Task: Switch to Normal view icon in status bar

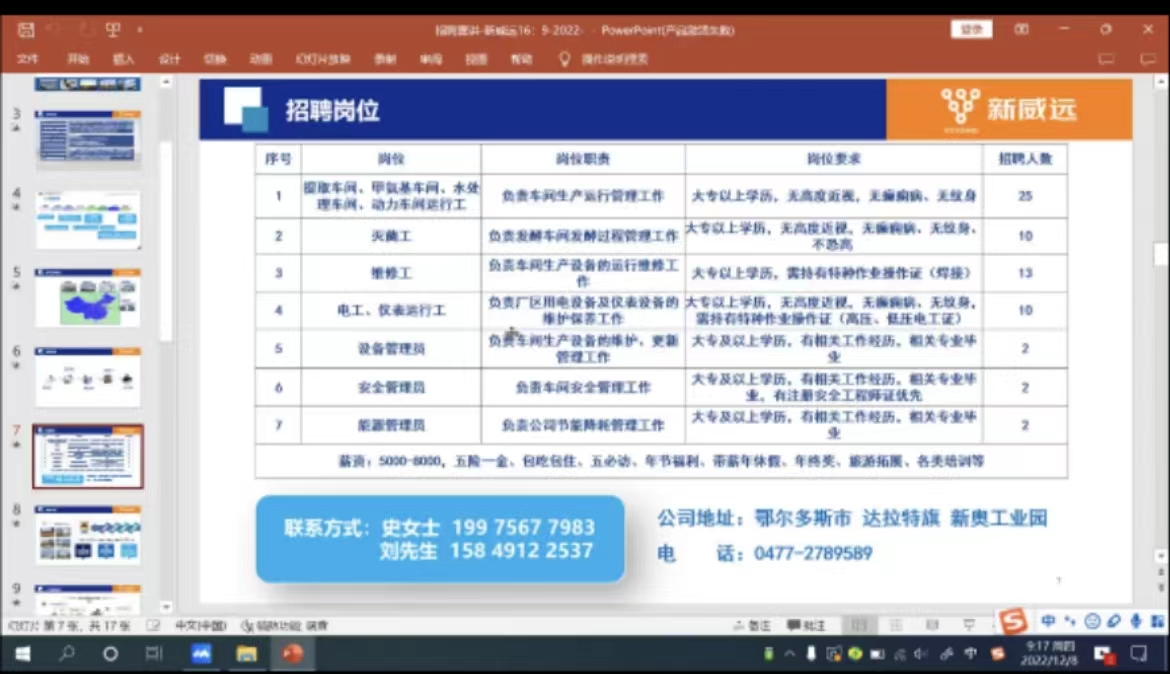Action: click(859, 625)
